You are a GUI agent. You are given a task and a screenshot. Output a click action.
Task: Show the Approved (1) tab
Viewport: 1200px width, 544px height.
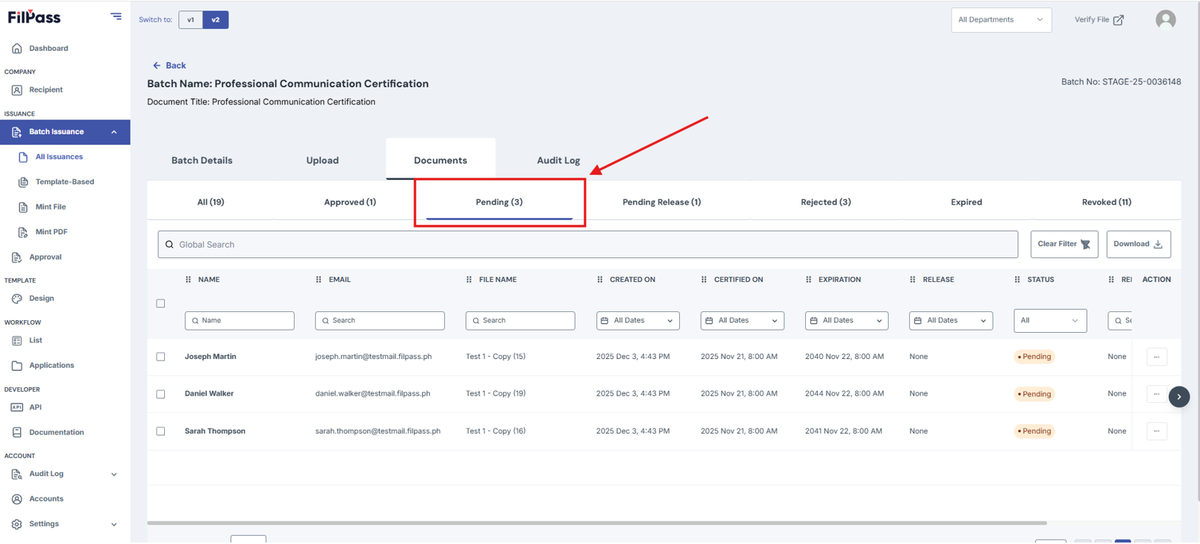coord(350,202)
